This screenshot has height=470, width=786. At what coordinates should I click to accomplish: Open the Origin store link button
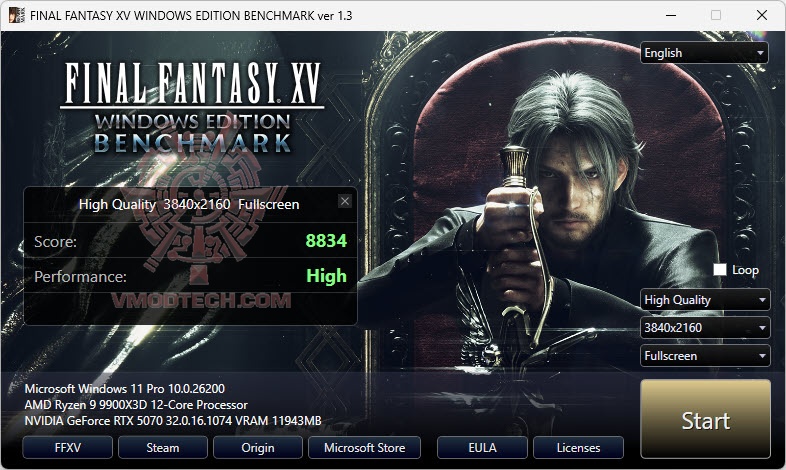click(258, 447)
